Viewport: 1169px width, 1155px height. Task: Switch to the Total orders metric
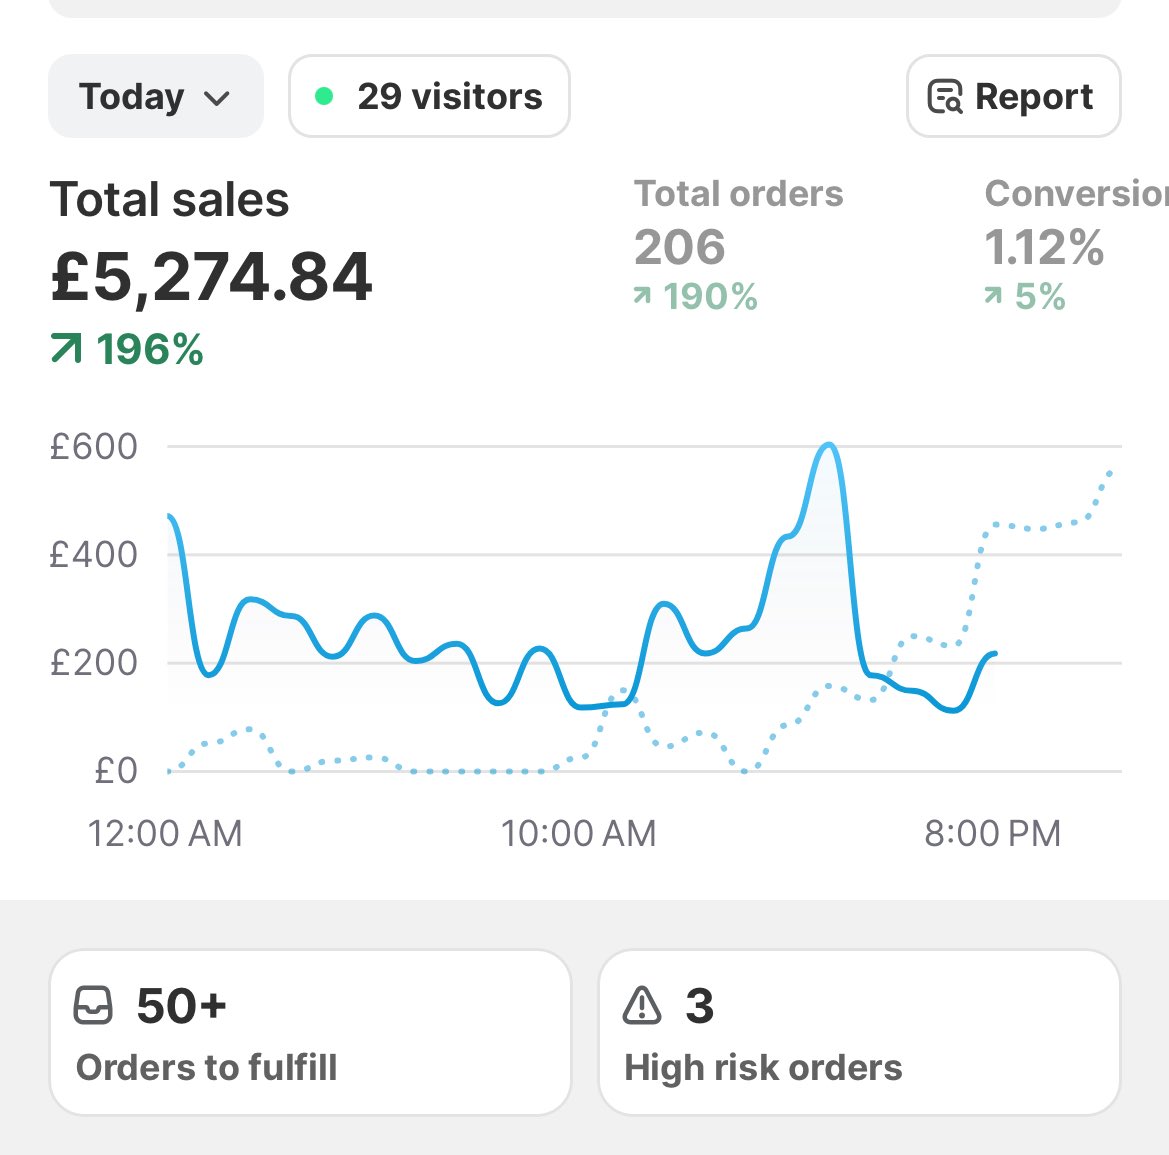click(x=738, y=240)
